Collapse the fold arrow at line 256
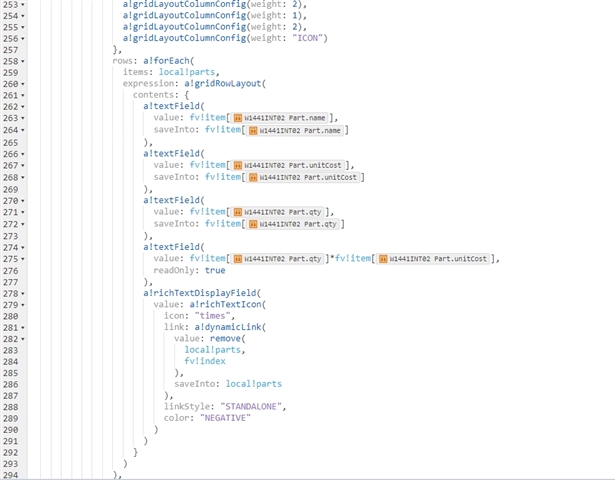This screenshot has height=480, width=615. pos(23,39)
